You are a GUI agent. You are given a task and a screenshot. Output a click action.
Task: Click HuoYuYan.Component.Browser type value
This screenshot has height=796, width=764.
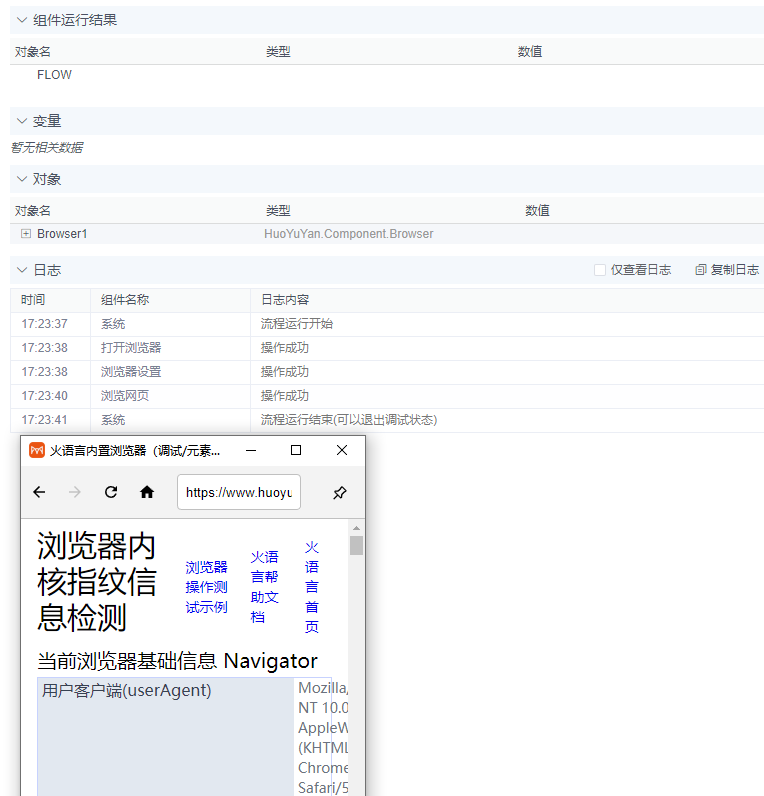click(349, 234)
